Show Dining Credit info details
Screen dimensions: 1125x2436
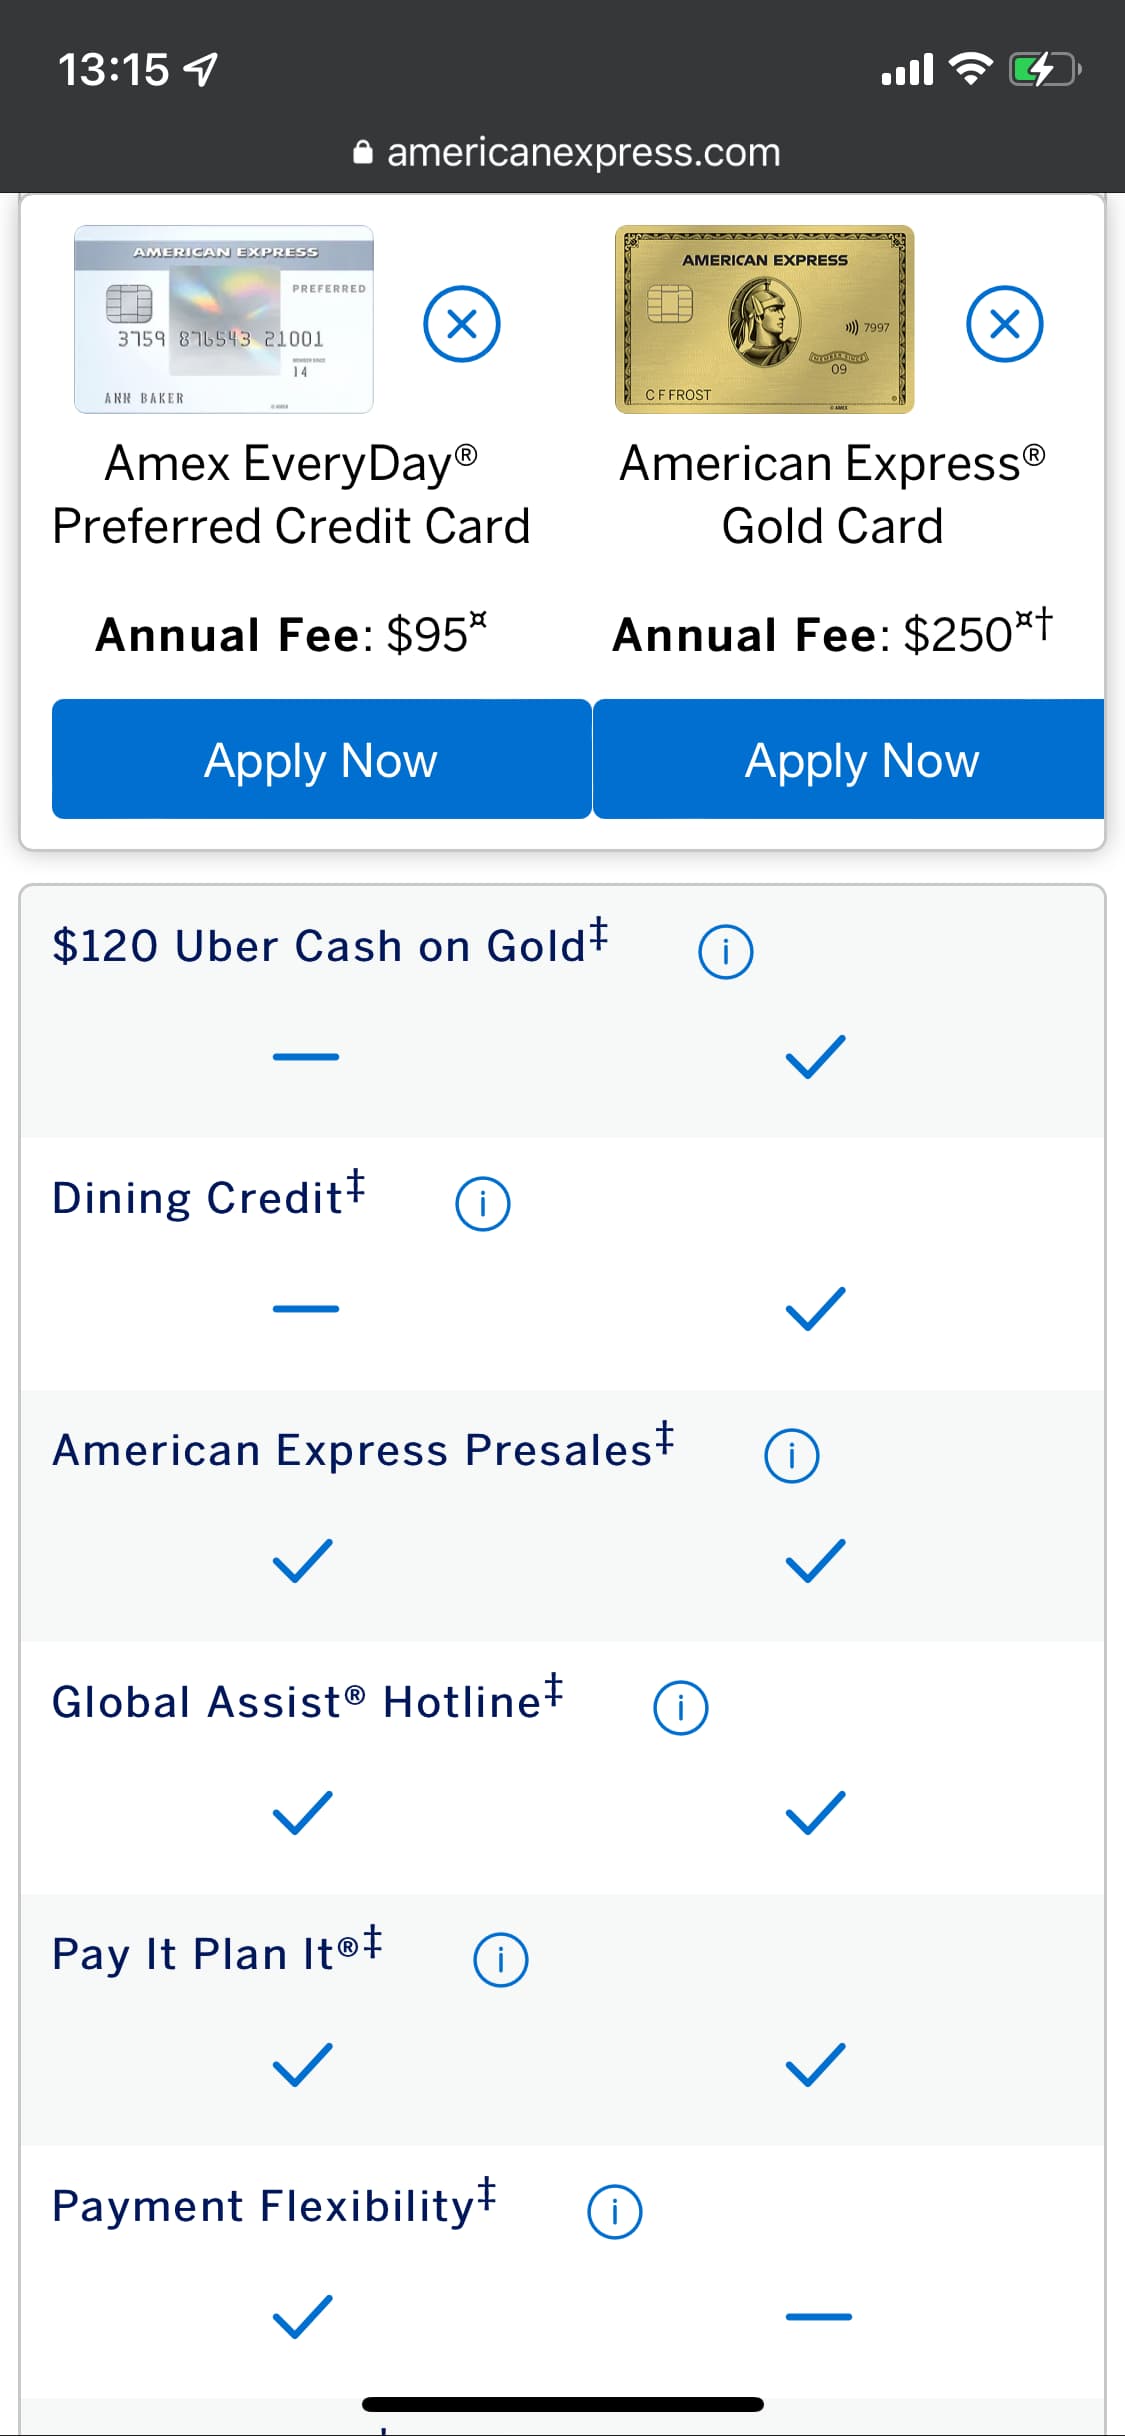click(483, 1203)
